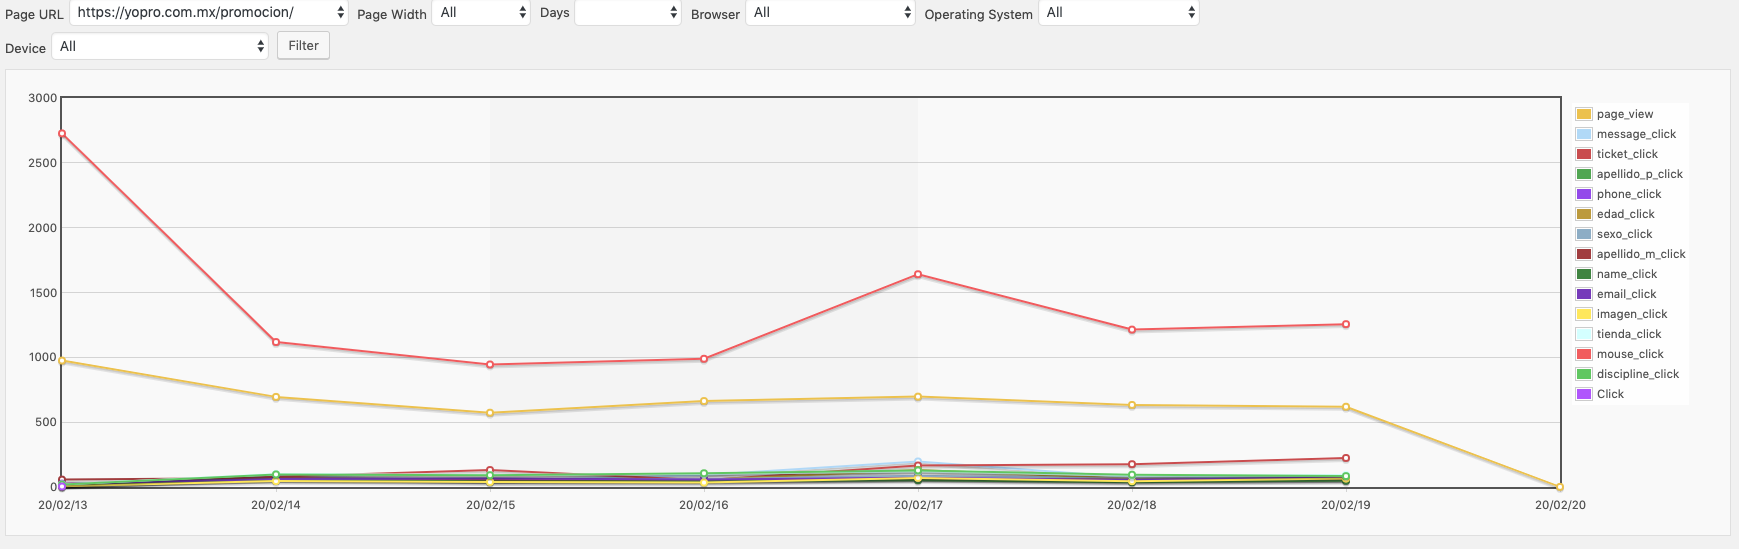Screen dimensions: 1739x549
Task: Click mouse_click data point on 20/02/17
Action: click(x=918, y=275)
